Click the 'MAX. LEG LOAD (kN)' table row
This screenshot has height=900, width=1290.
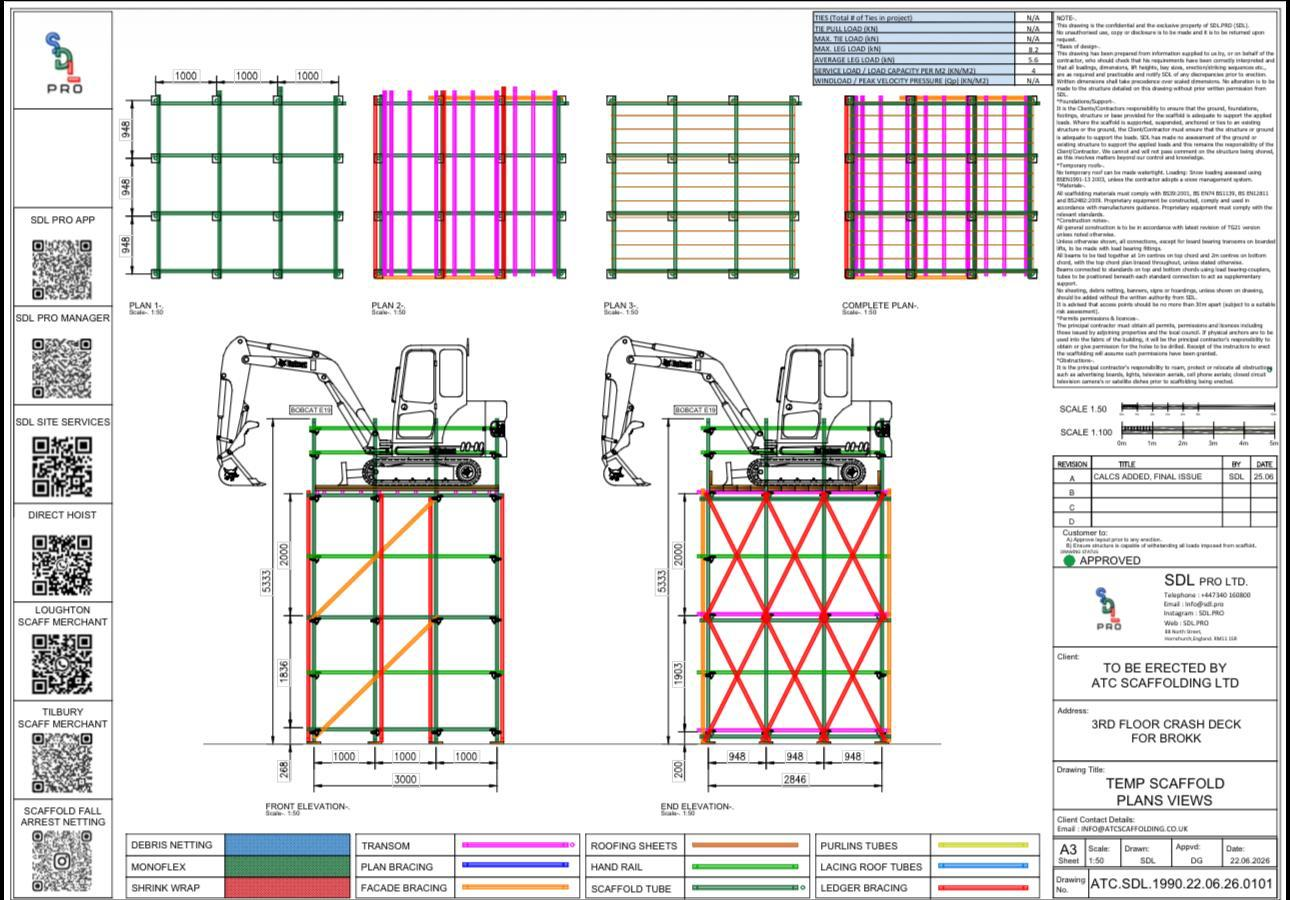point(932,49)
